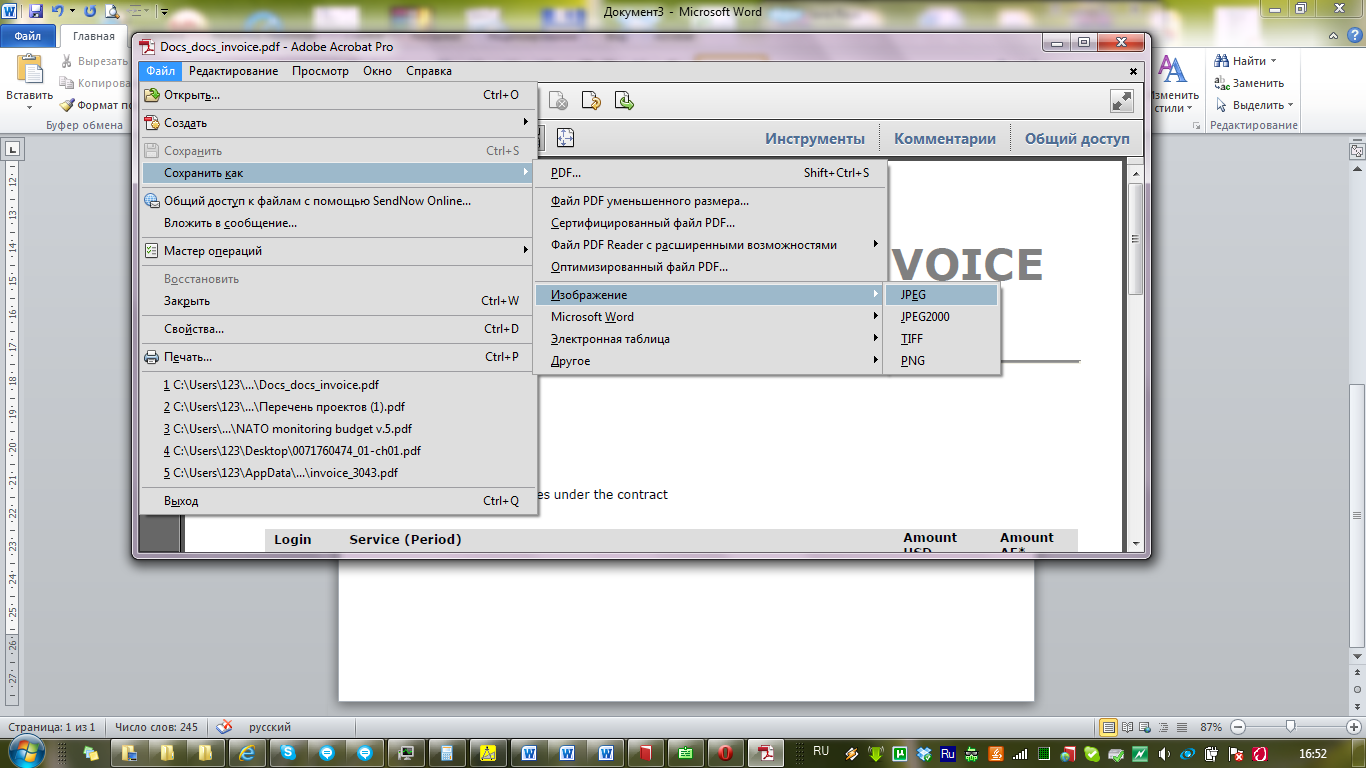Open the Комментарии pane in Acrobat
Screen dimensions: 1366x768
coord(944,139)
